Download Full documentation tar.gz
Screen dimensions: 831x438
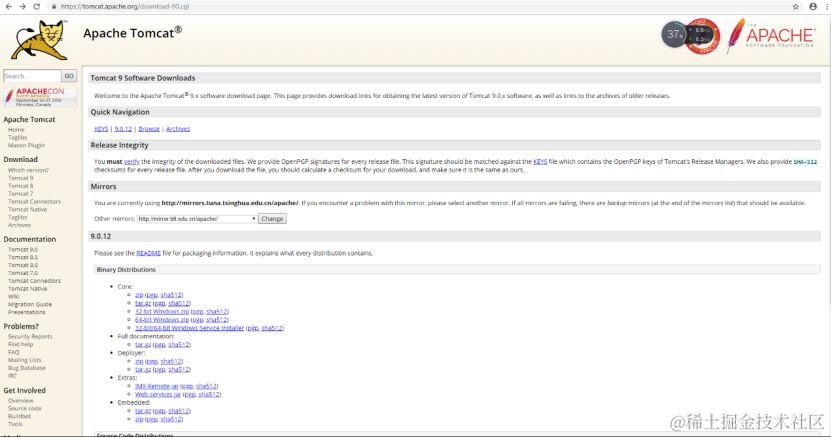pyautogui.click(x=143, y=345)
